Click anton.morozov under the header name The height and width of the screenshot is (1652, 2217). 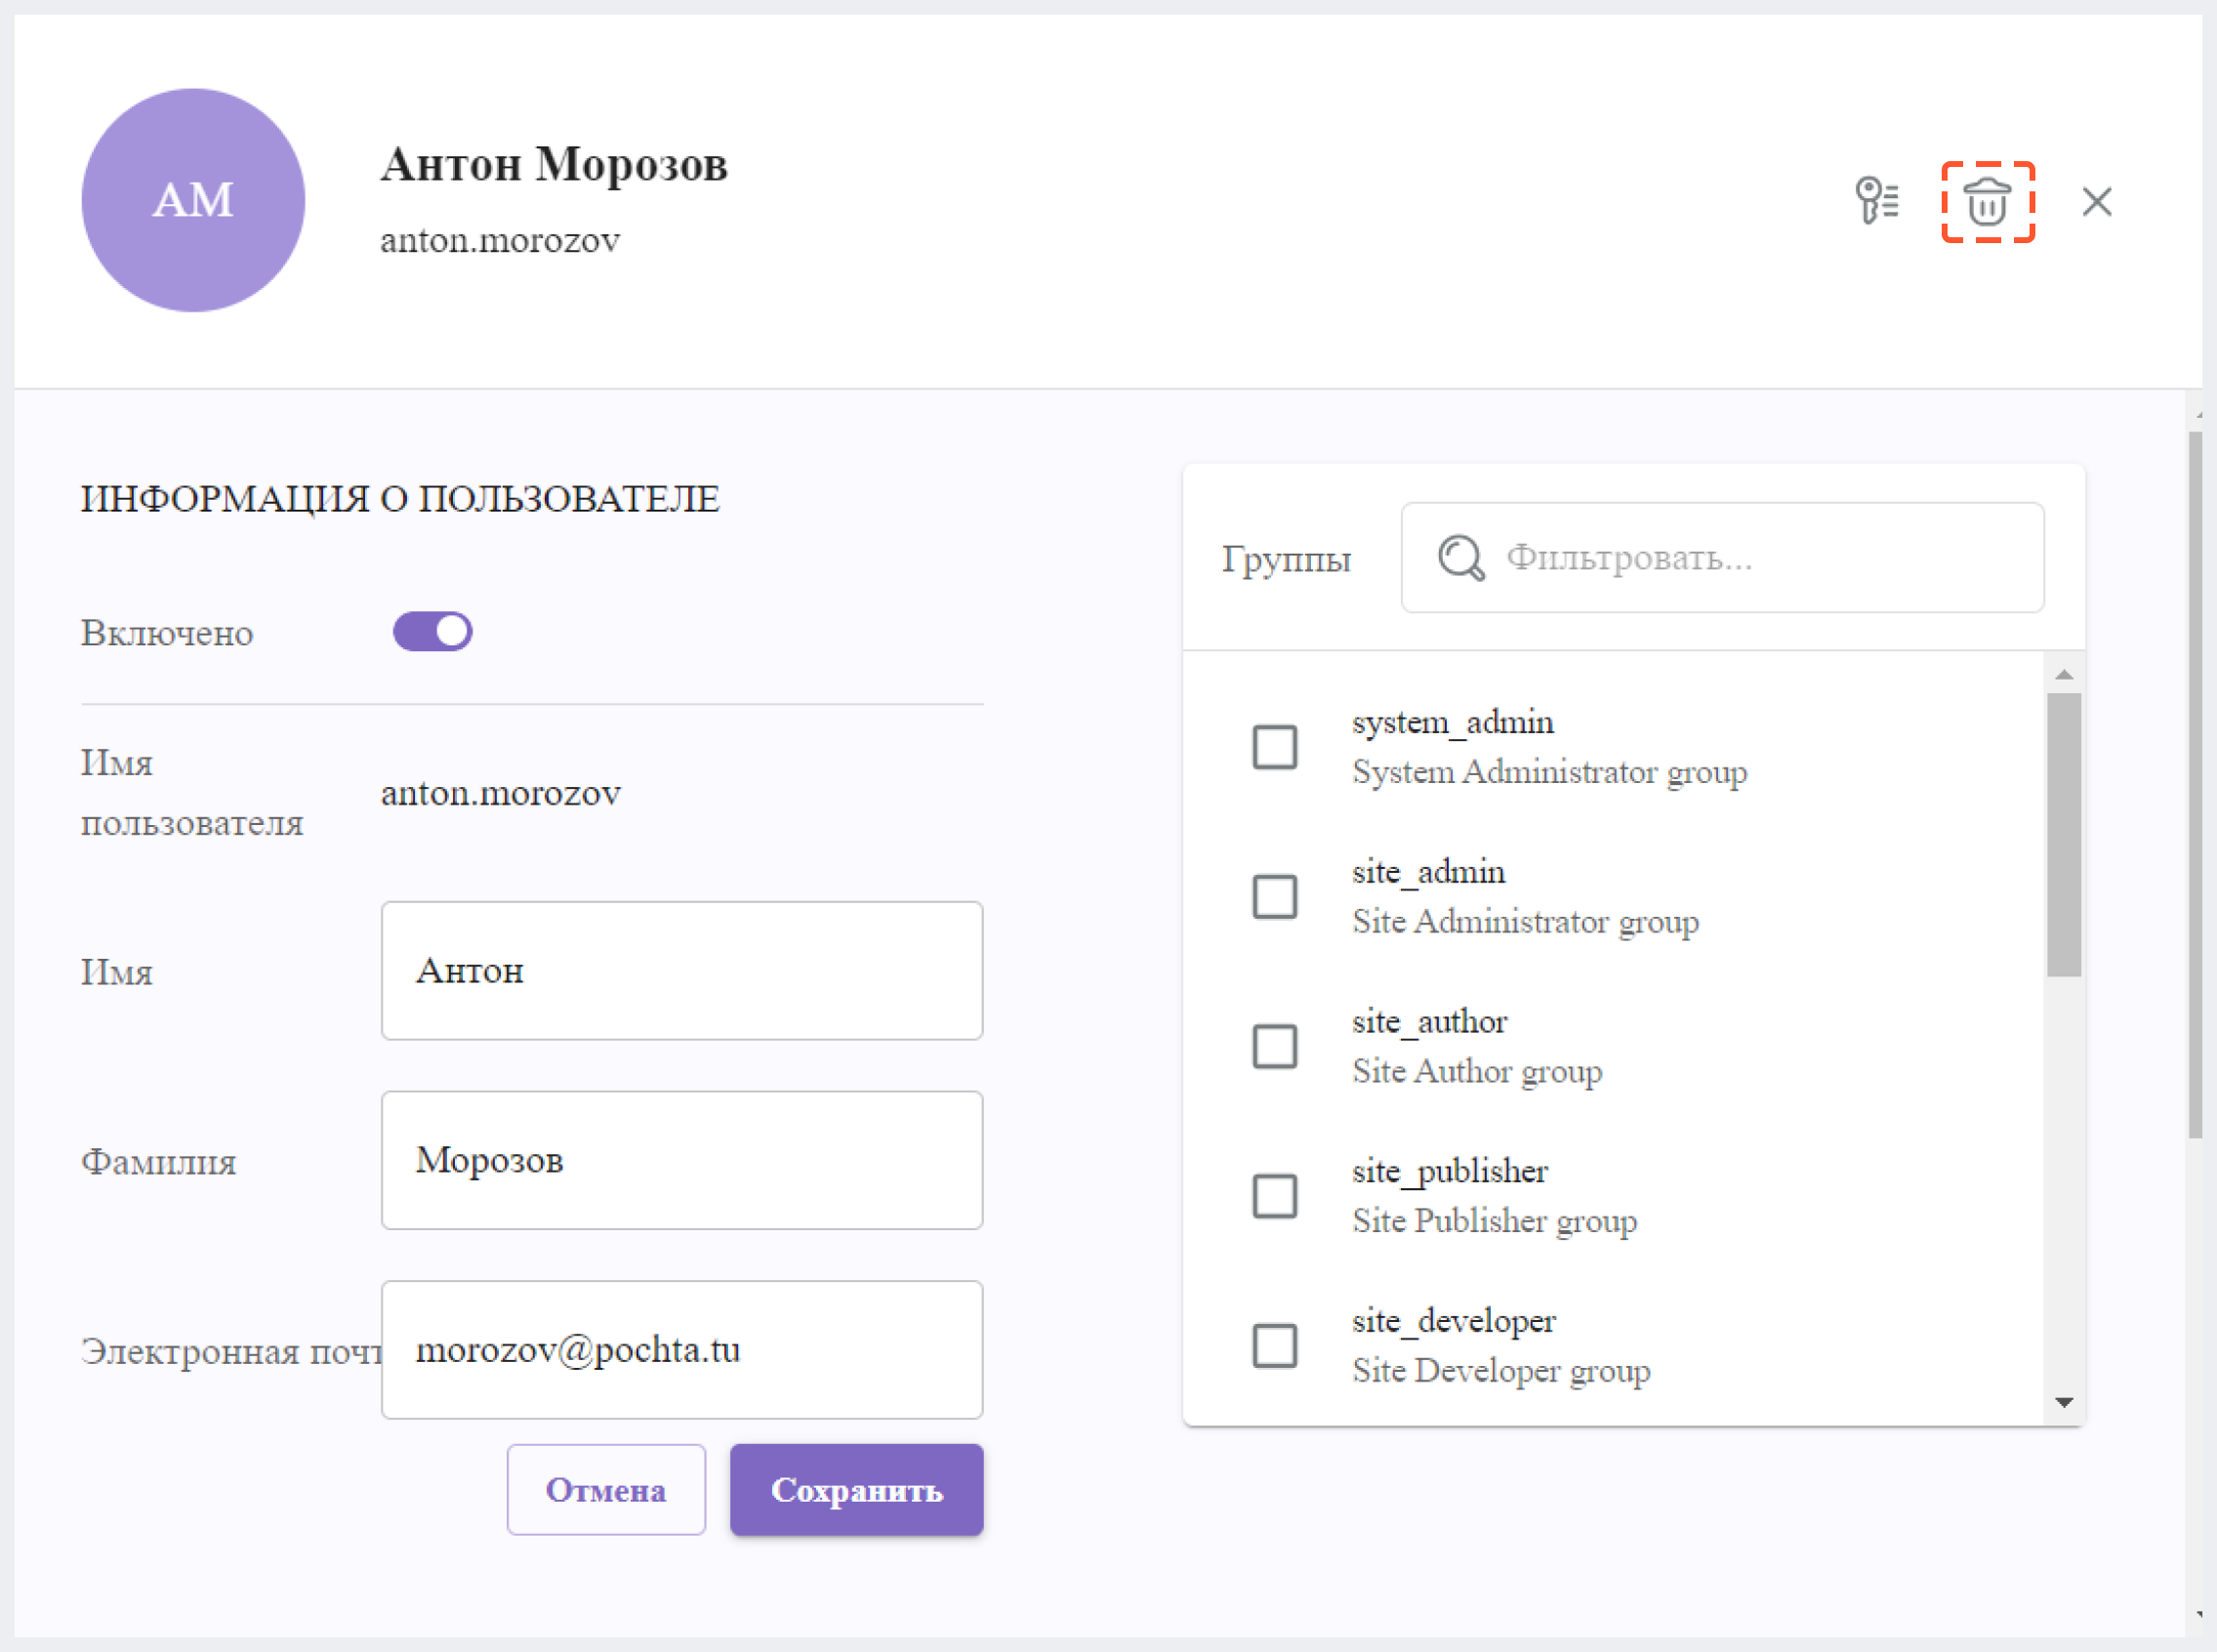tap(500, 240)
